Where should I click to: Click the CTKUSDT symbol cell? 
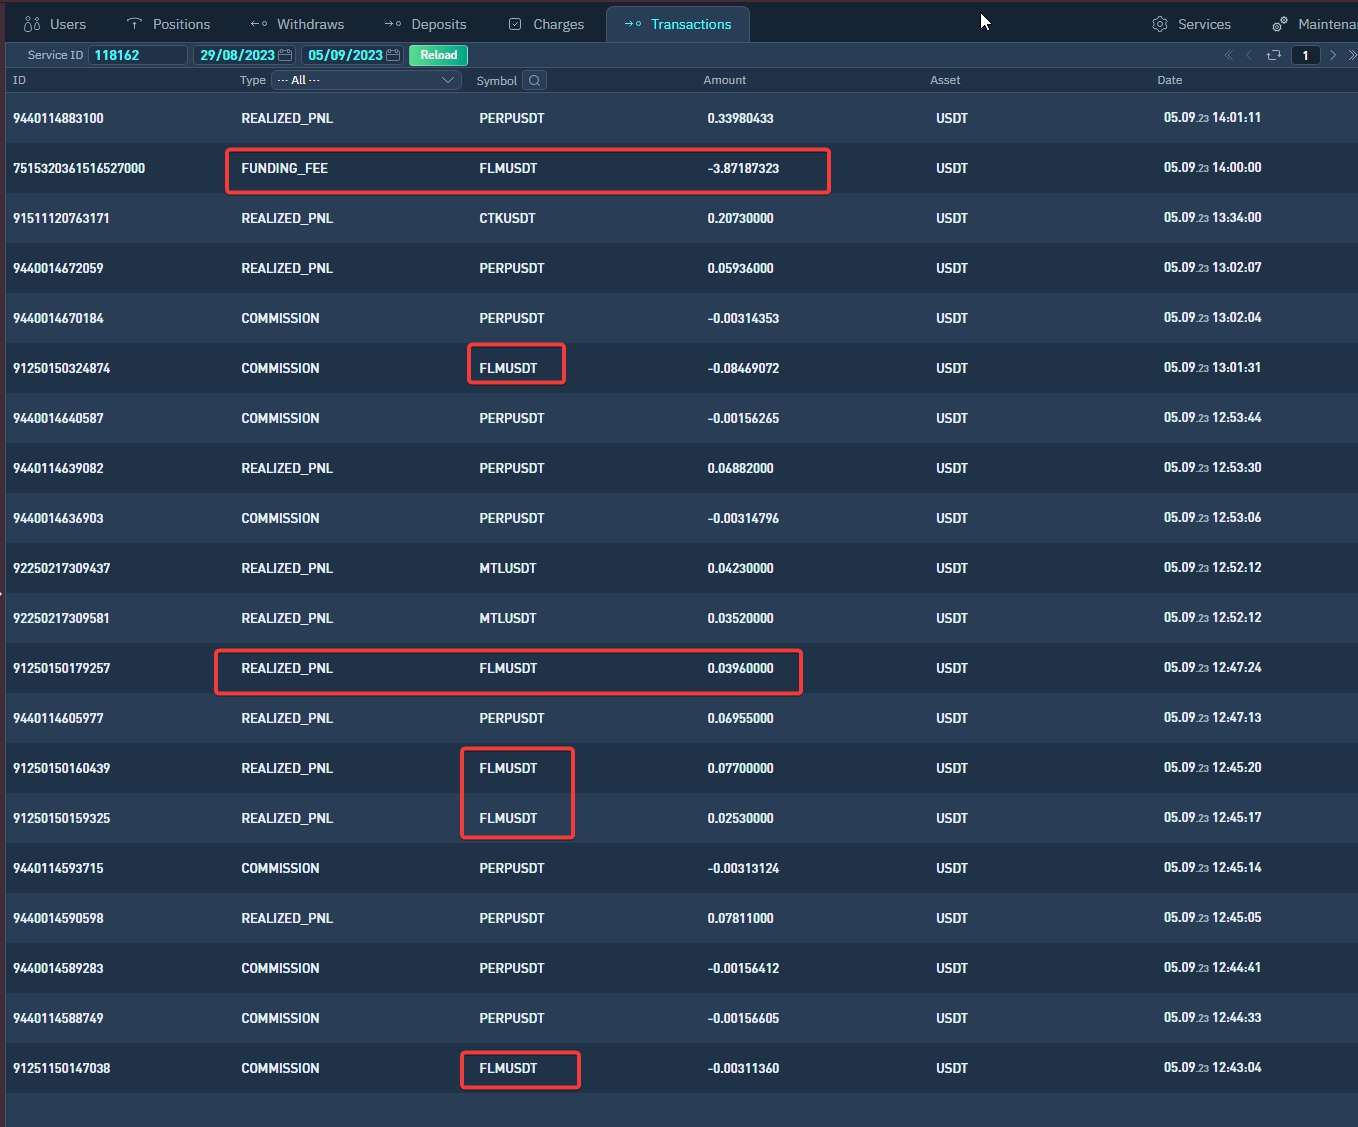(x=507, y=218)
